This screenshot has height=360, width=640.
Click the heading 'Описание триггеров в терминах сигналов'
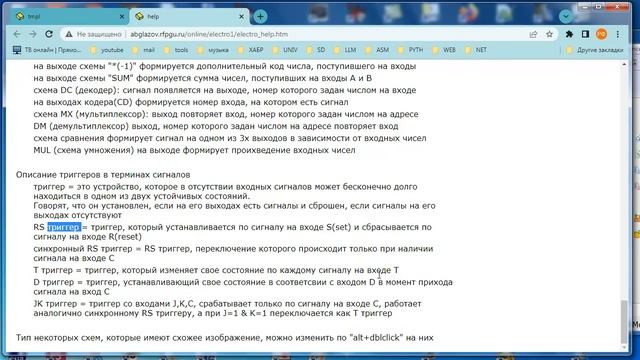coord(103,175)
